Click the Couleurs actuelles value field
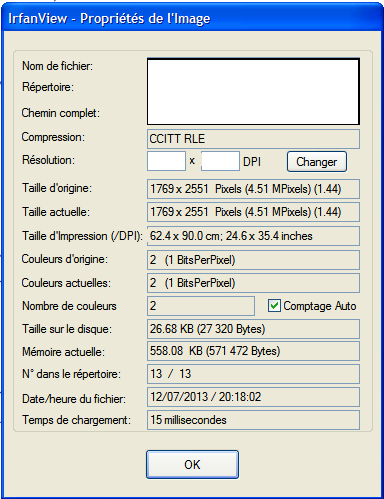The height and width of the screenshot is (499, 384). [253, 283]
